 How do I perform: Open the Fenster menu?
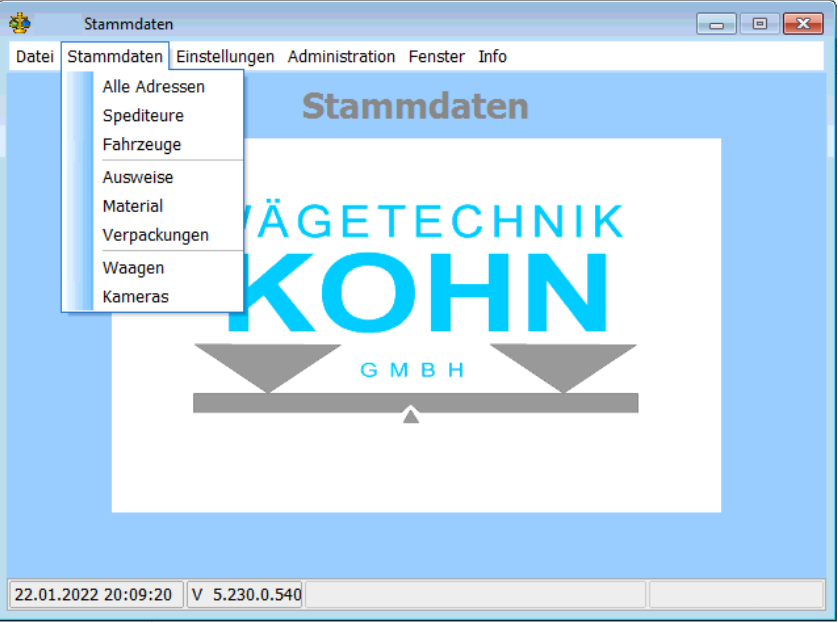pyautogui.click(x=437, y=56)
